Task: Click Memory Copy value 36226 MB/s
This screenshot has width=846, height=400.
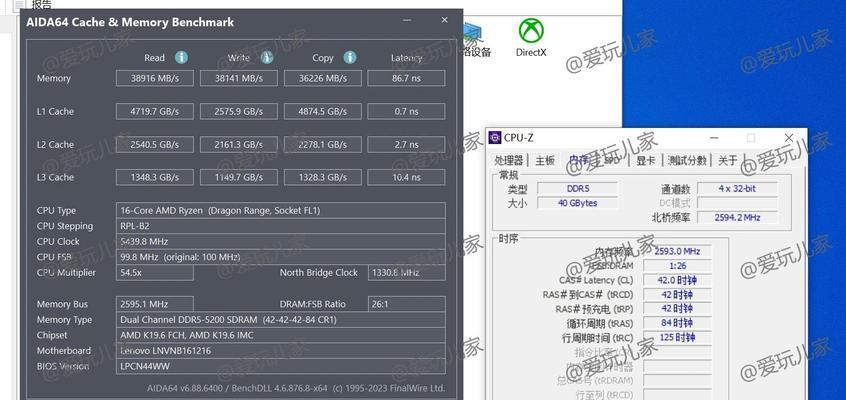Action: point(323,78)
